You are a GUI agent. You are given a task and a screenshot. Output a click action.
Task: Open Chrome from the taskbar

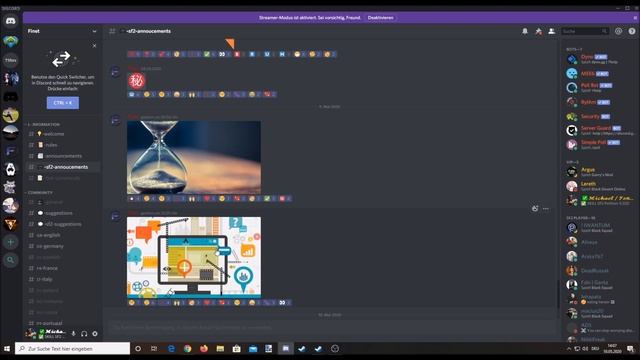187,349
